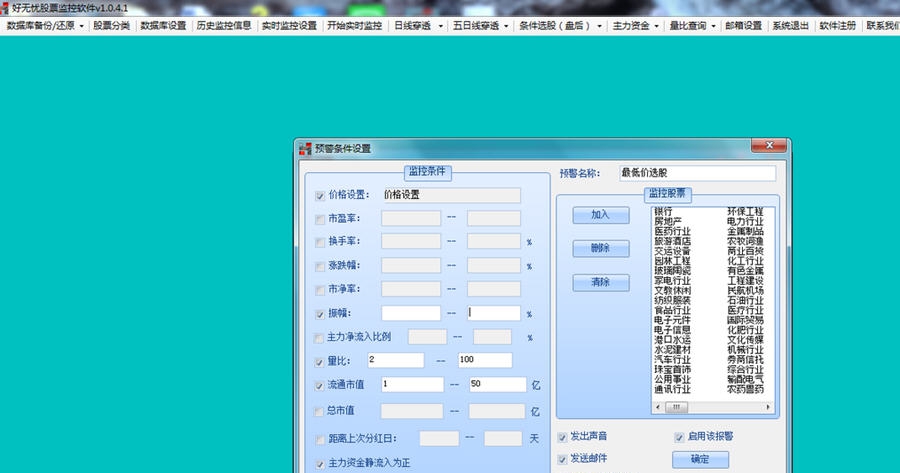This screenshot has width=900, height=473.
Task: Toggle the 发送邮件 checkbox
Action: click(x=562, y=459)
